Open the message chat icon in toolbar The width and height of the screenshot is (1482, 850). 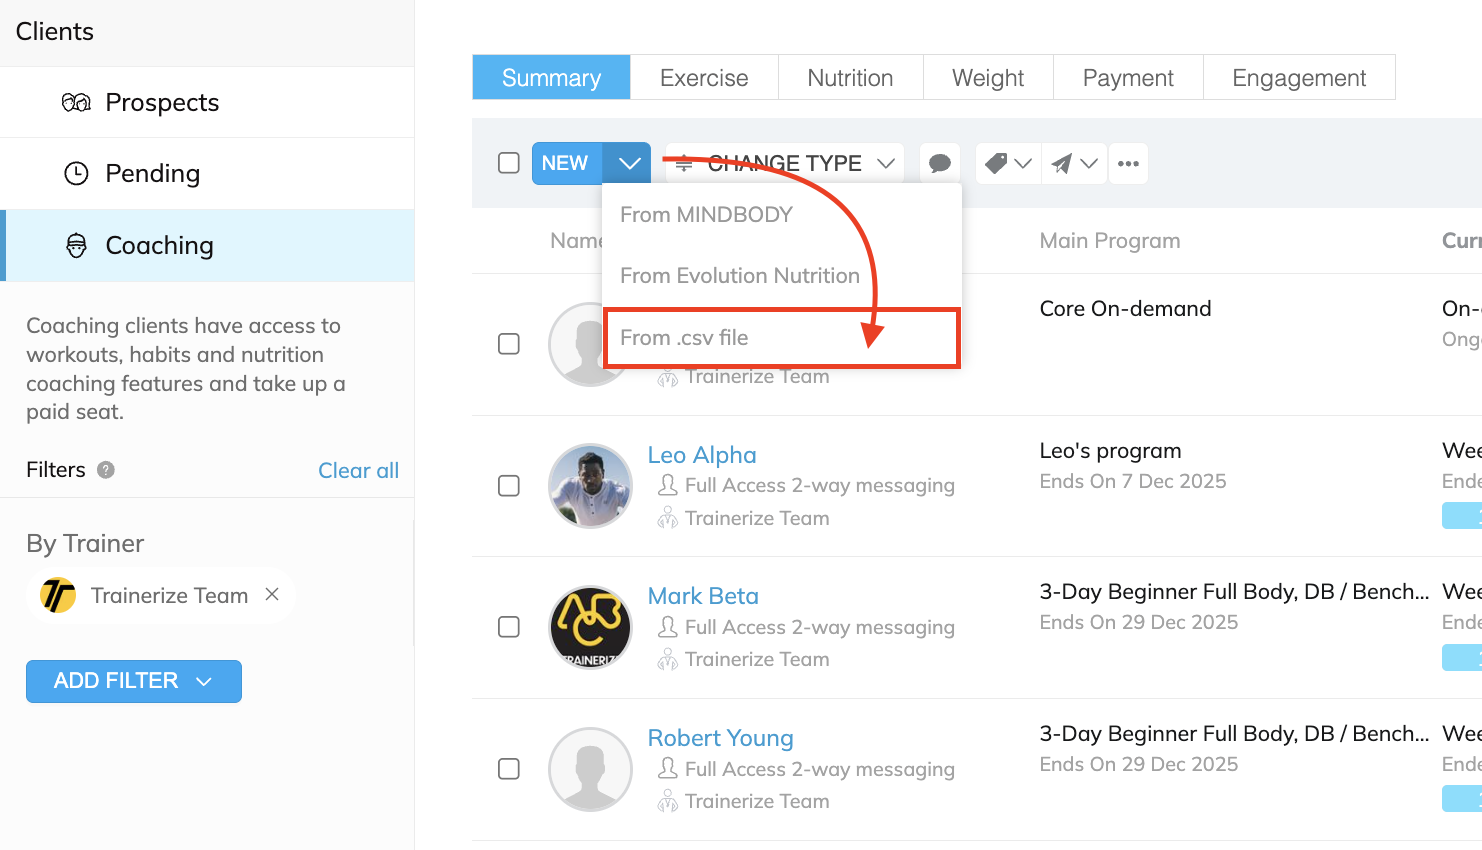939,163
